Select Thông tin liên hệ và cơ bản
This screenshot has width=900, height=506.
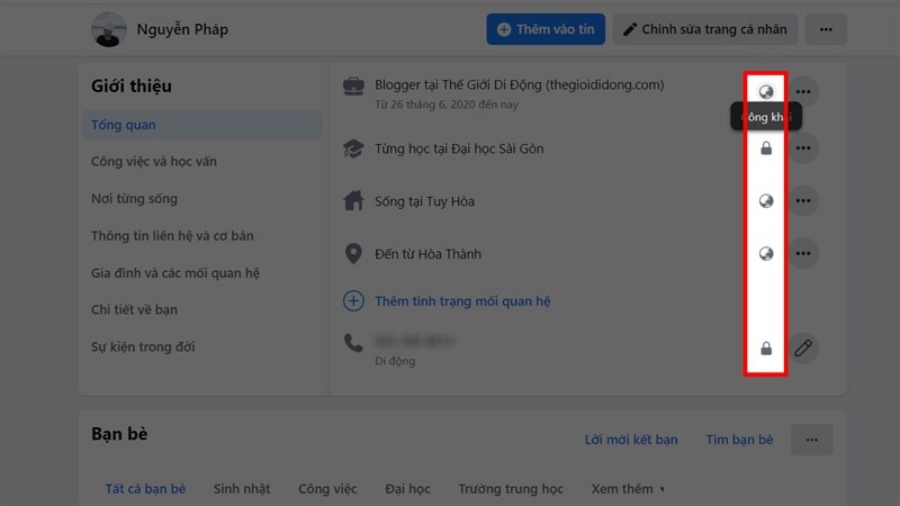172,236
